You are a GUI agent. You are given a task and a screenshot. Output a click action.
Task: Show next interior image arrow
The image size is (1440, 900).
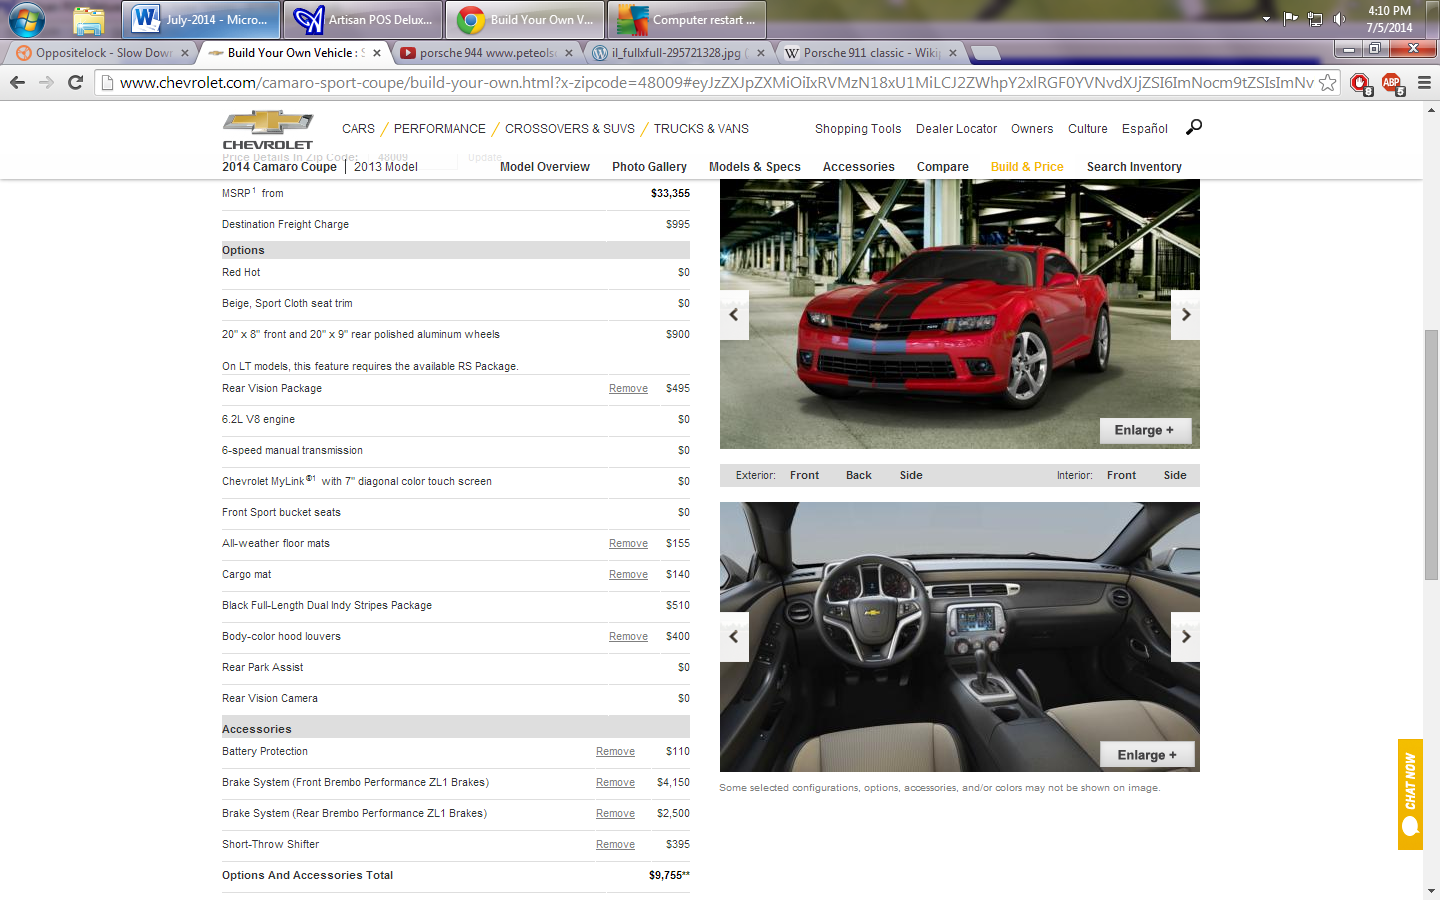[x=1186, y=637]
